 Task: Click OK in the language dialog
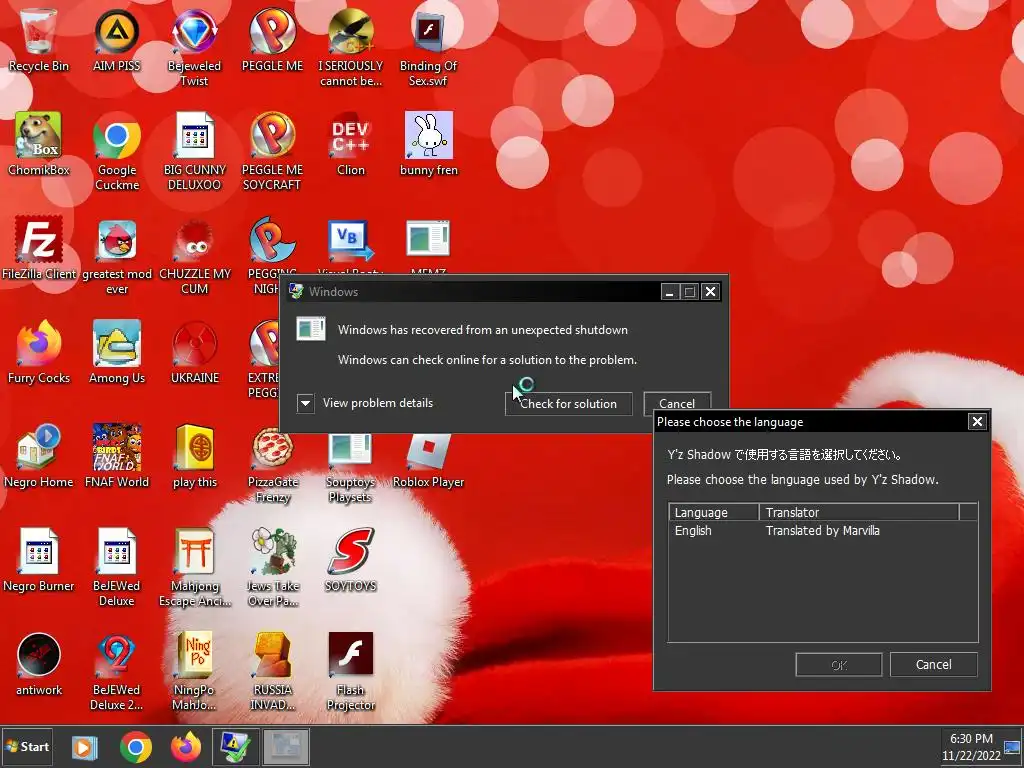(x=839, y=665)
